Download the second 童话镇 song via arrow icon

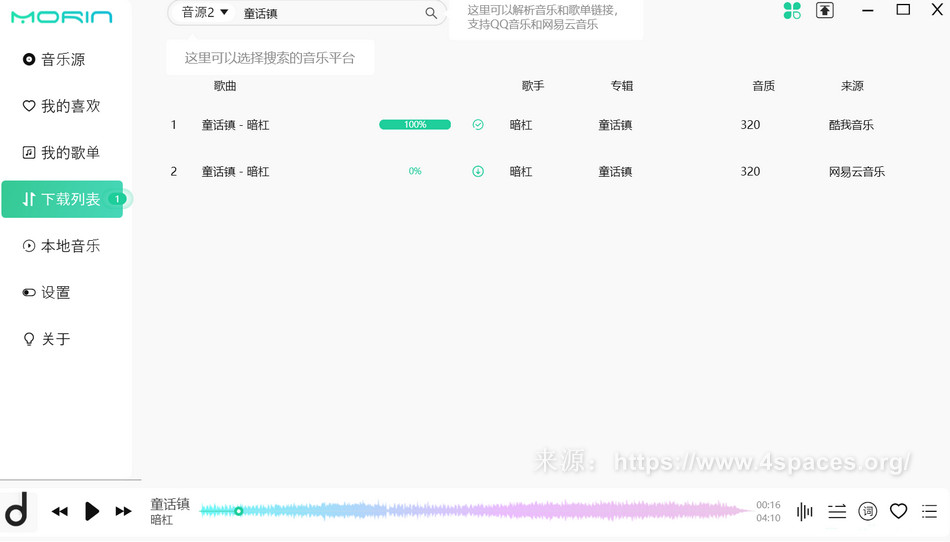click(x=478, y=171)
